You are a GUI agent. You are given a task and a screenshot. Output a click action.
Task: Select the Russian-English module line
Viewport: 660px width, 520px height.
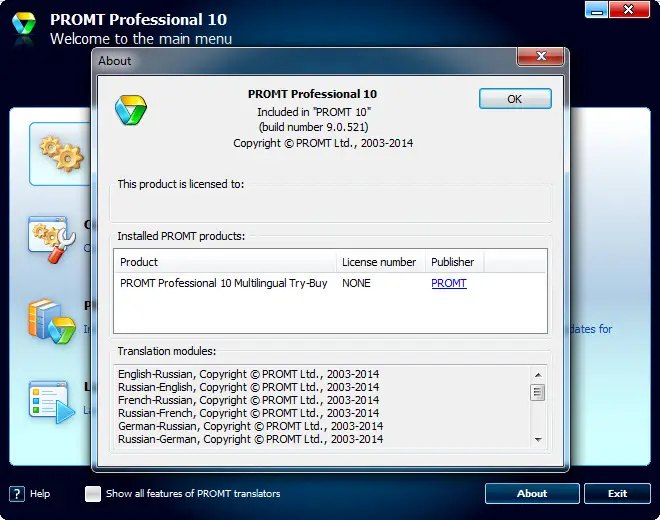[248, 387]
